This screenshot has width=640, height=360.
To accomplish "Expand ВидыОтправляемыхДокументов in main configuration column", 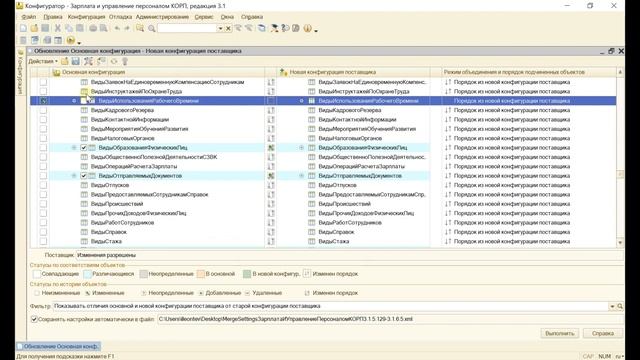I will click(74, 176).
